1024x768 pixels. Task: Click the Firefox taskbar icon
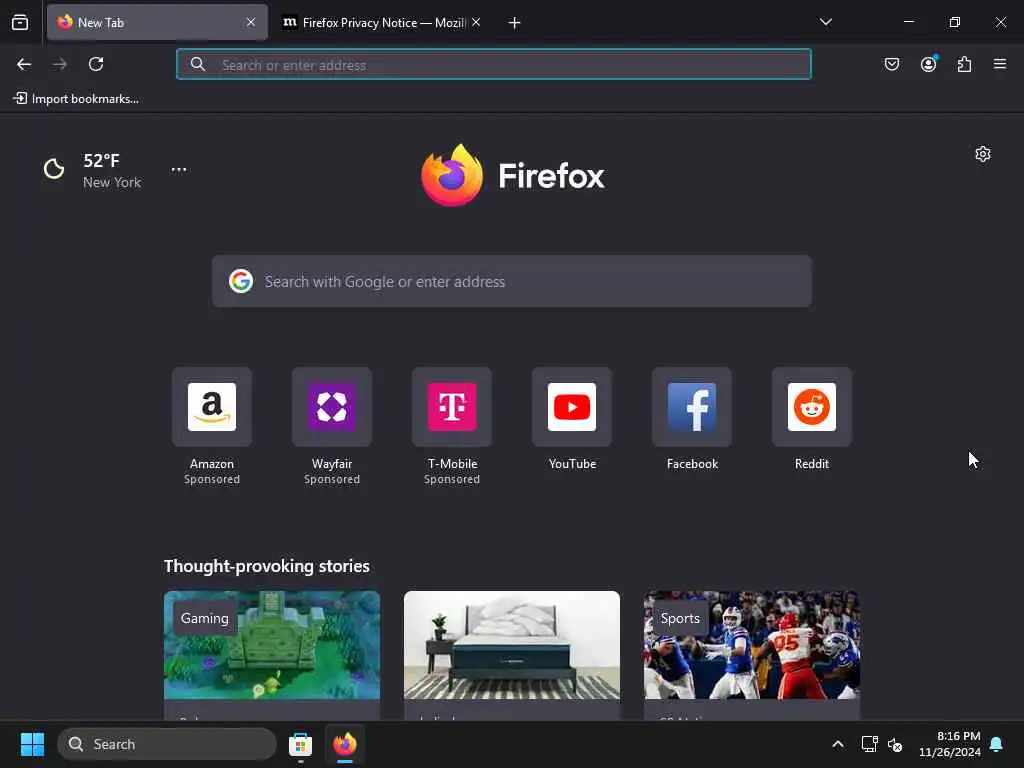[345, 744]
